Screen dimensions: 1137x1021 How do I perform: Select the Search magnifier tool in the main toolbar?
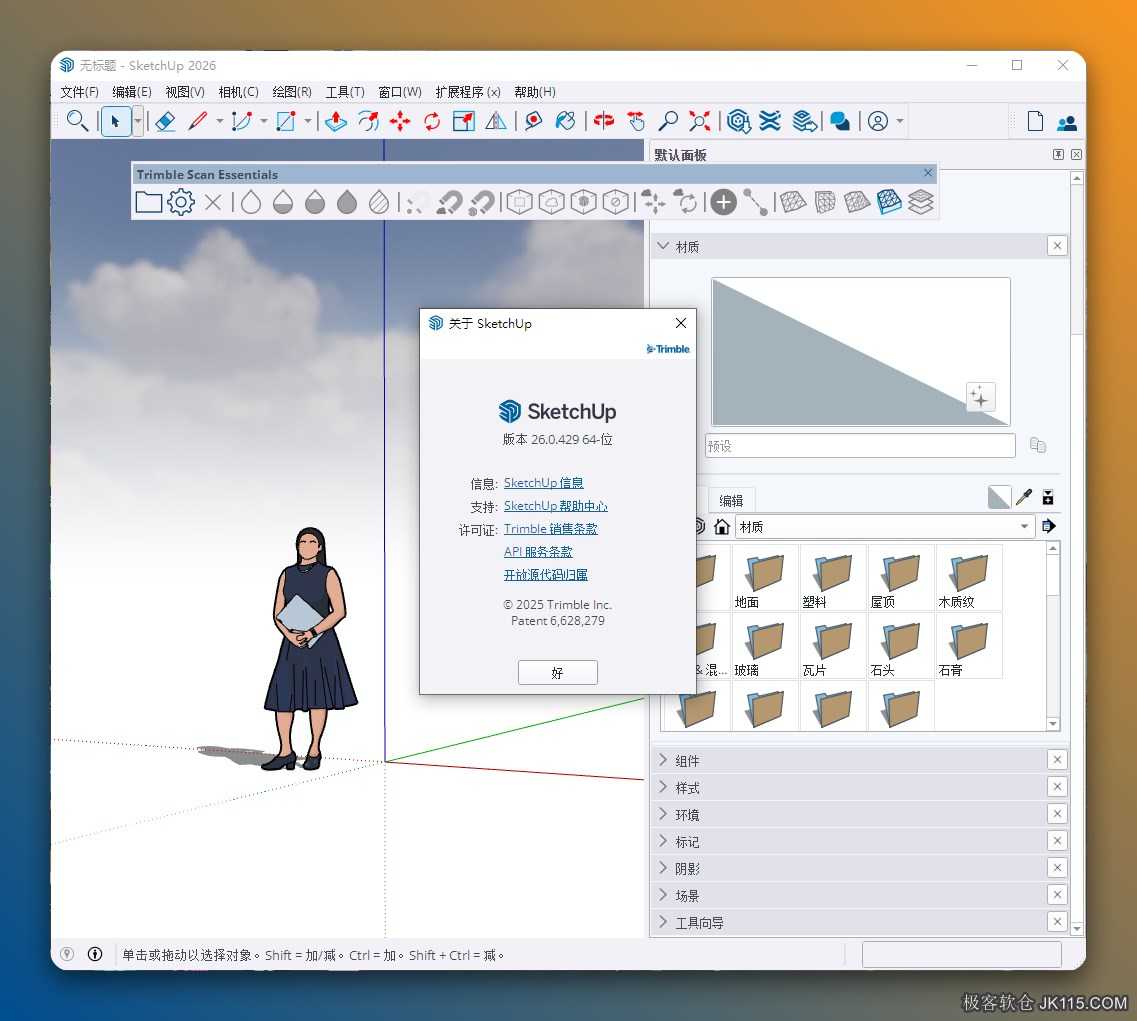coord(77,120)
